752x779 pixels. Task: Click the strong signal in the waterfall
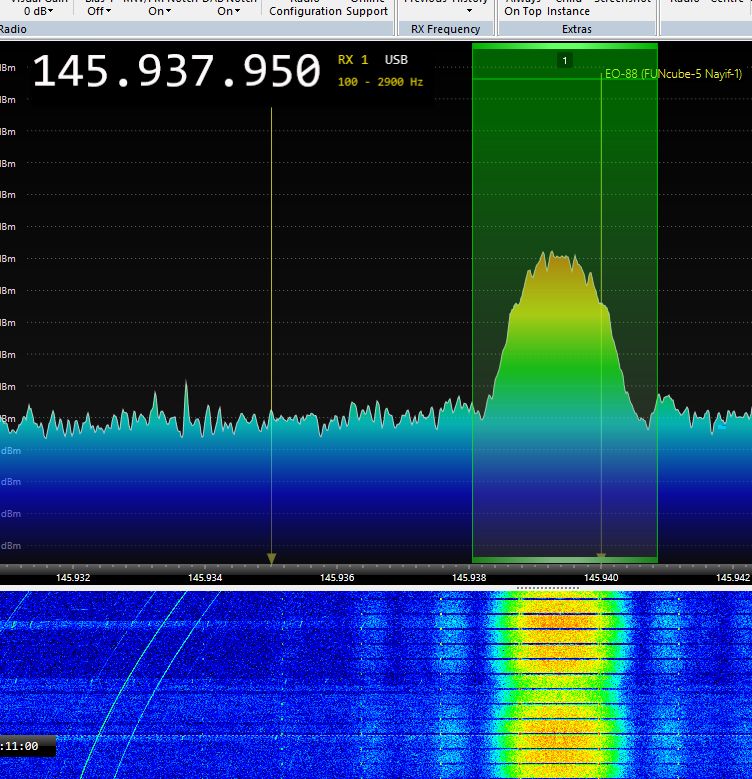559,686
